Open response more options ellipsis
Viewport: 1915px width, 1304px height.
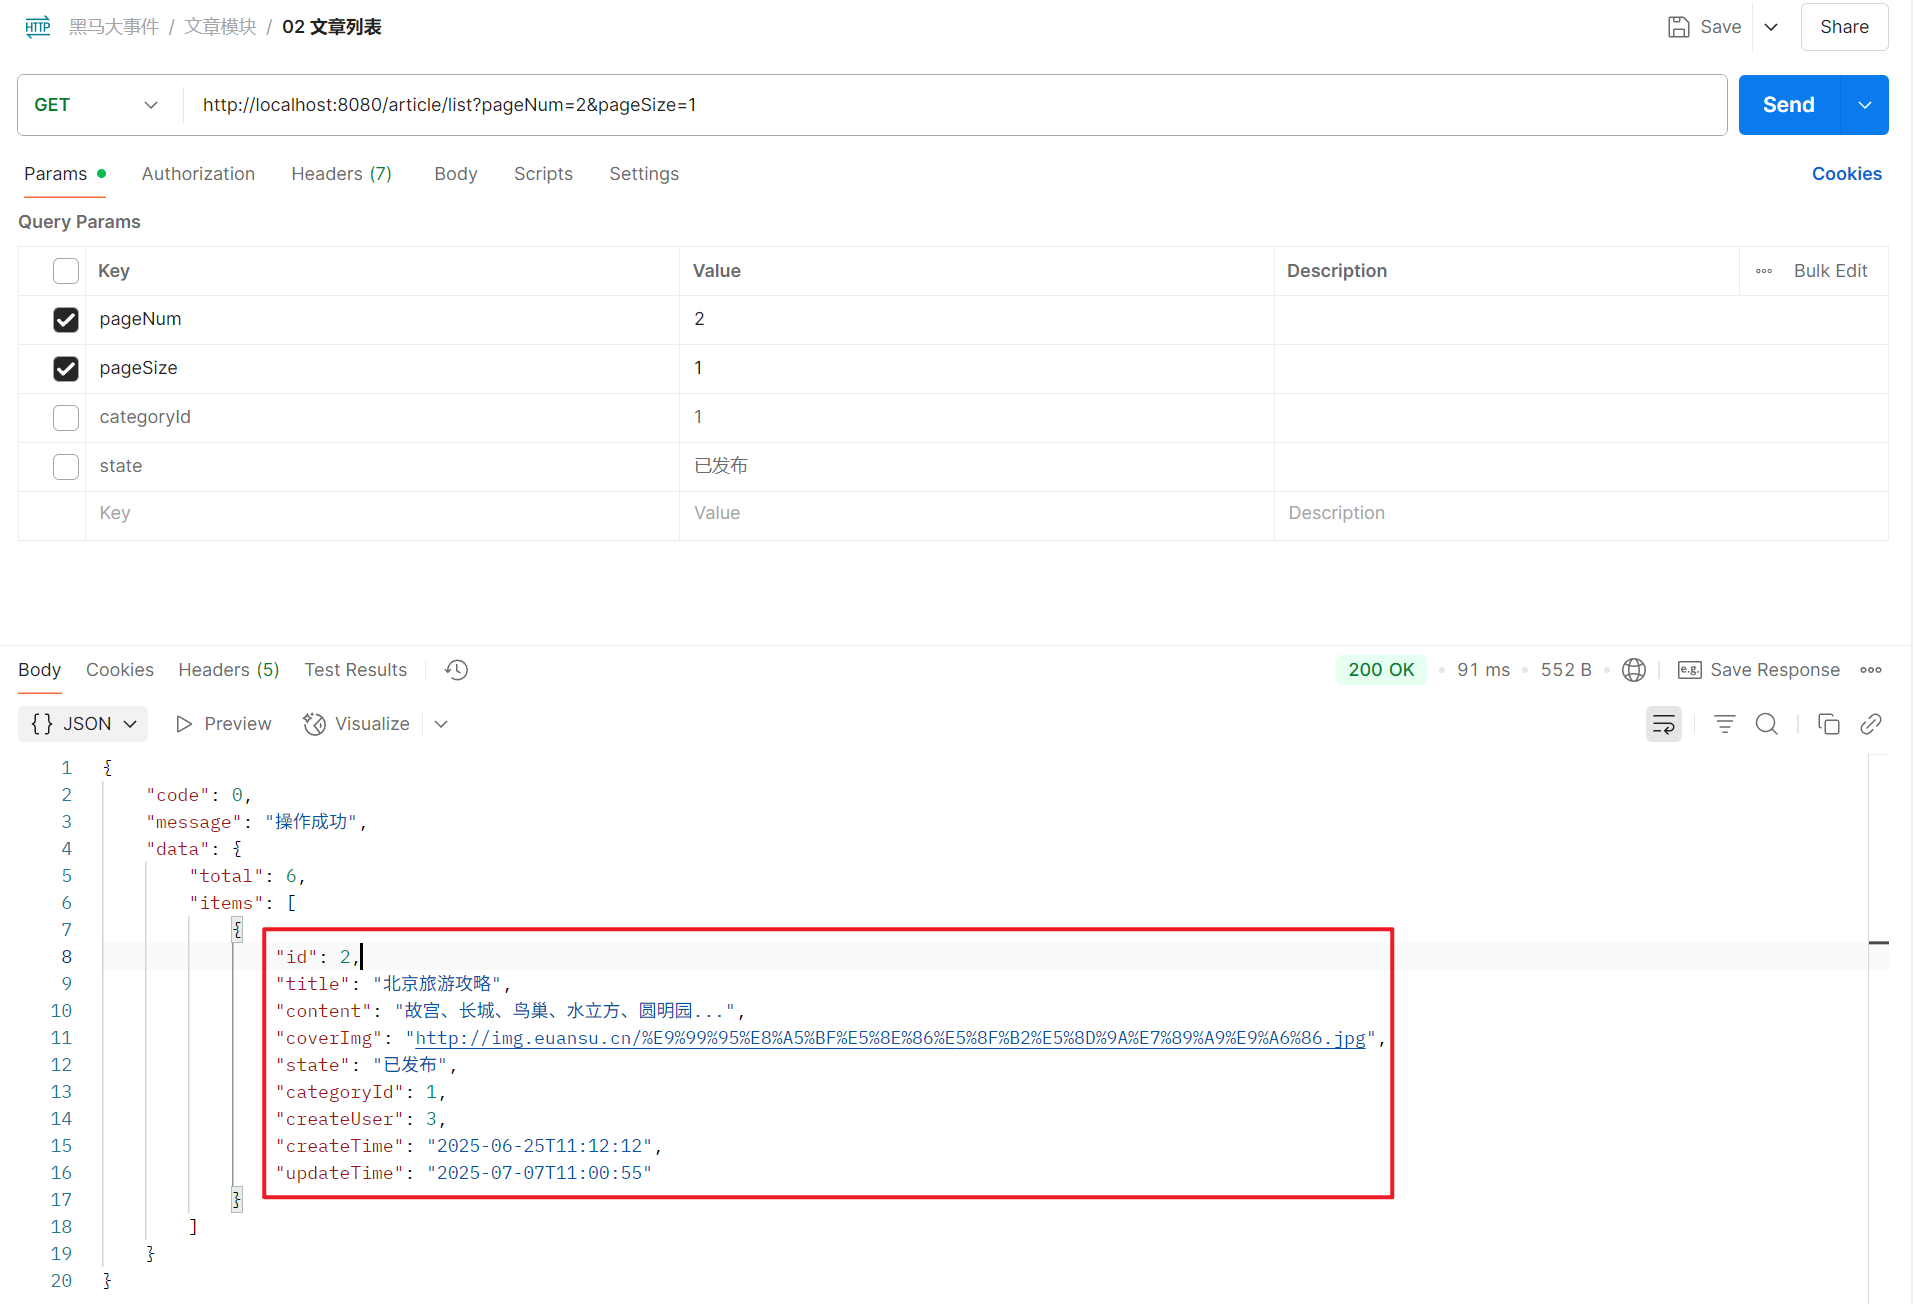pos(1870,670)
